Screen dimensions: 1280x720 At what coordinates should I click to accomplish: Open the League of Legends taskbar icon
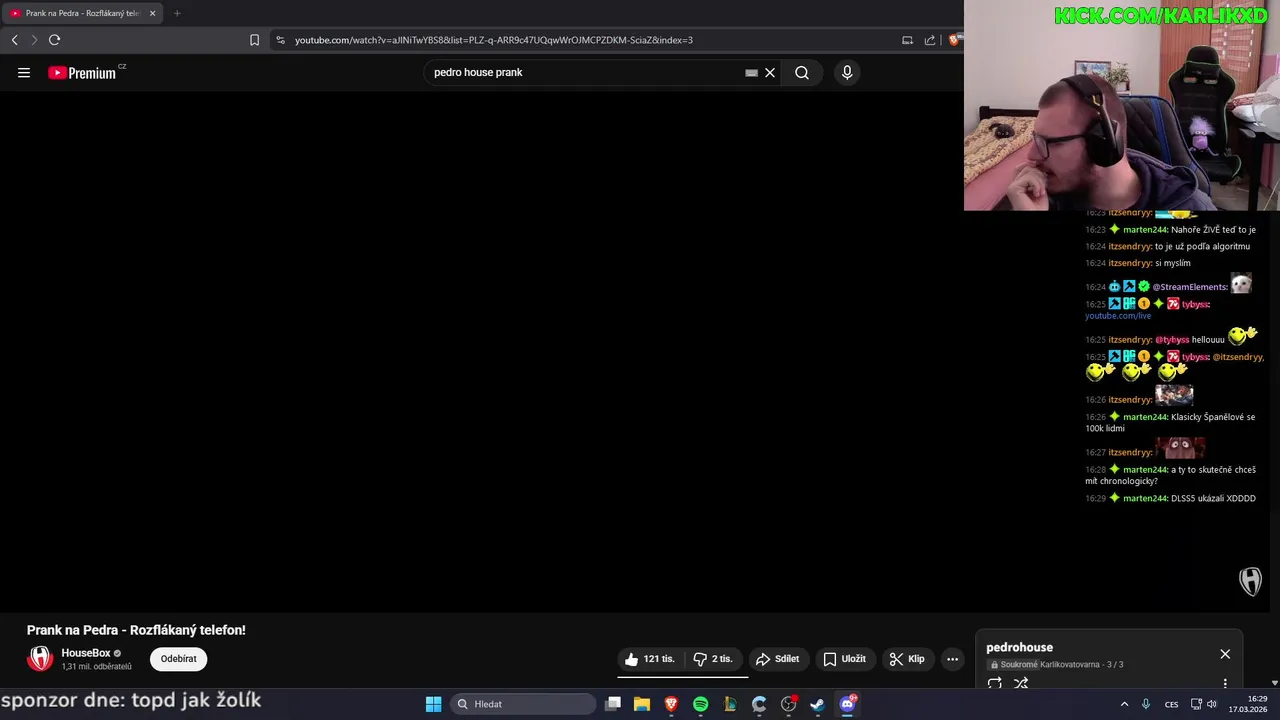tap(730, 704)
